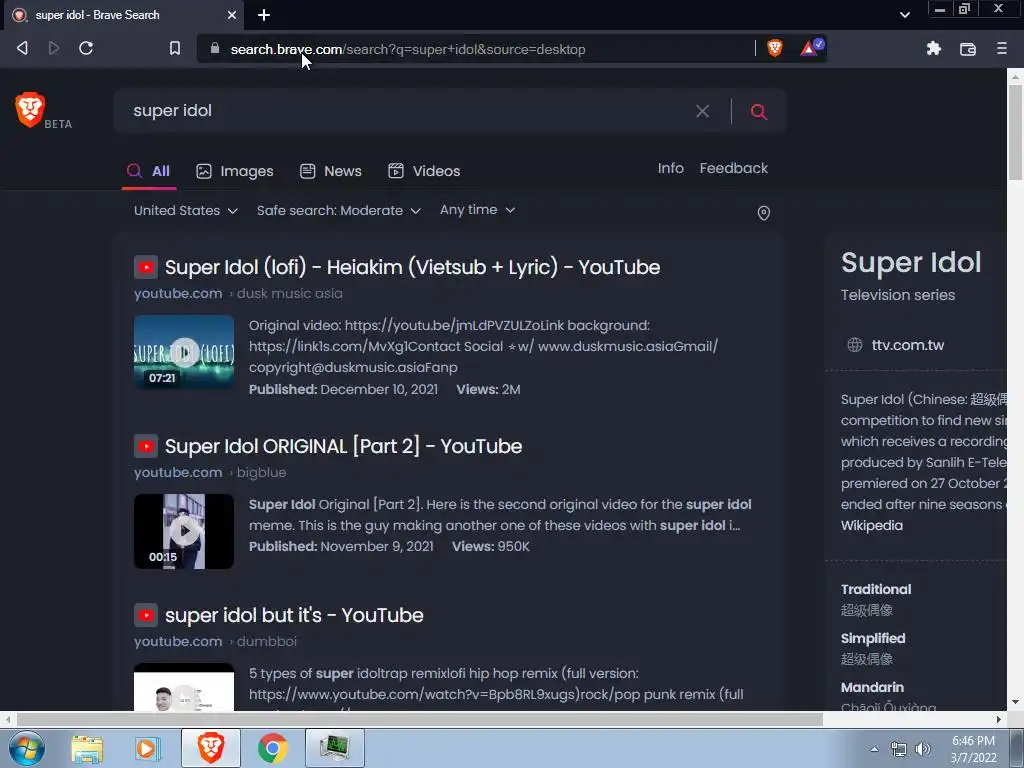This screenshot has height=768, width=1024.
Task: Open the Info link
Action: [670, 168]
